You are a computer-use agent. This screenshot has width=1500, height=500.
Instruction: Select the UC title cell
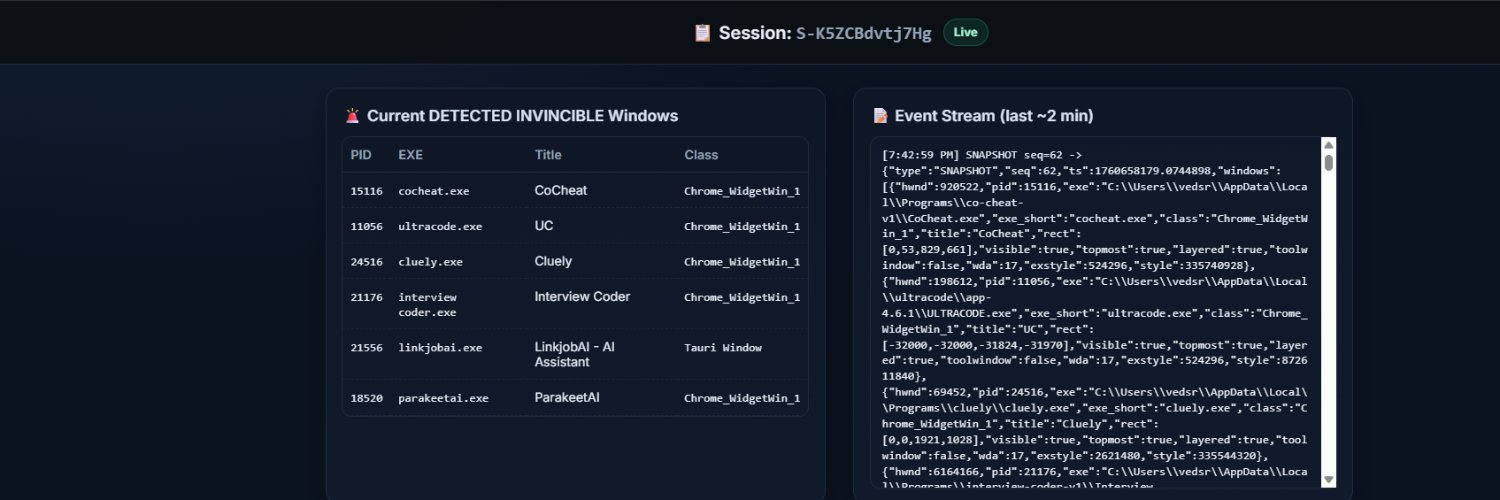pyautogui.click(x=544, y=226)
